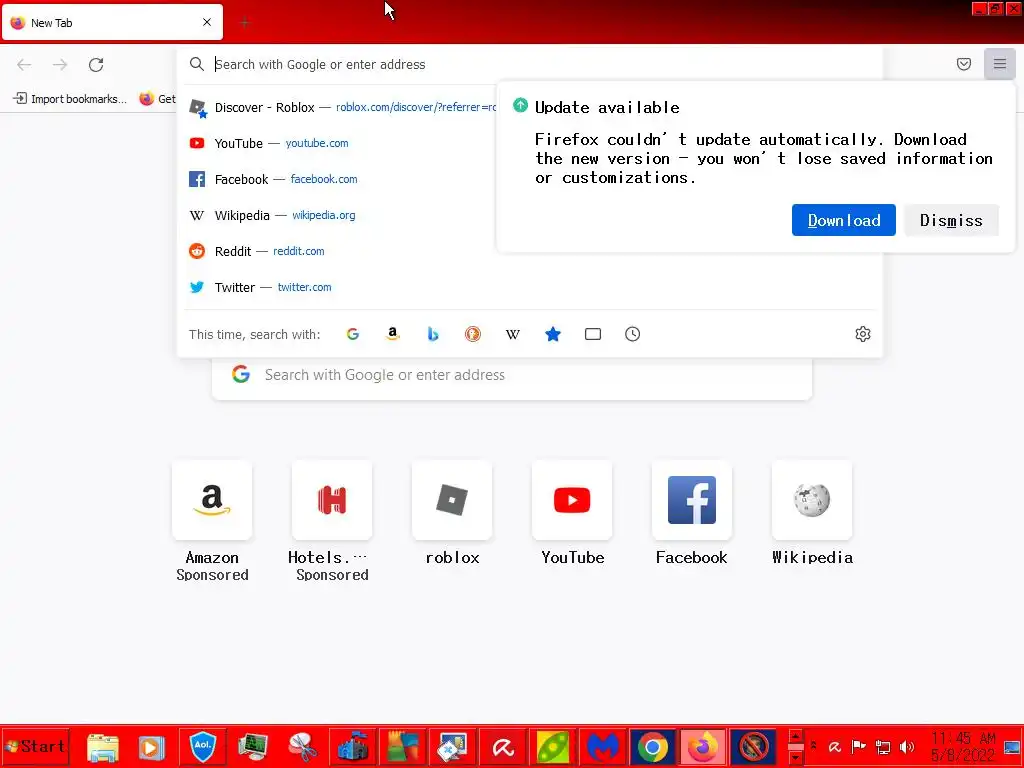Search this time with Amazon icon
This screenshot has height=768, width=1024.
[392, 334]
